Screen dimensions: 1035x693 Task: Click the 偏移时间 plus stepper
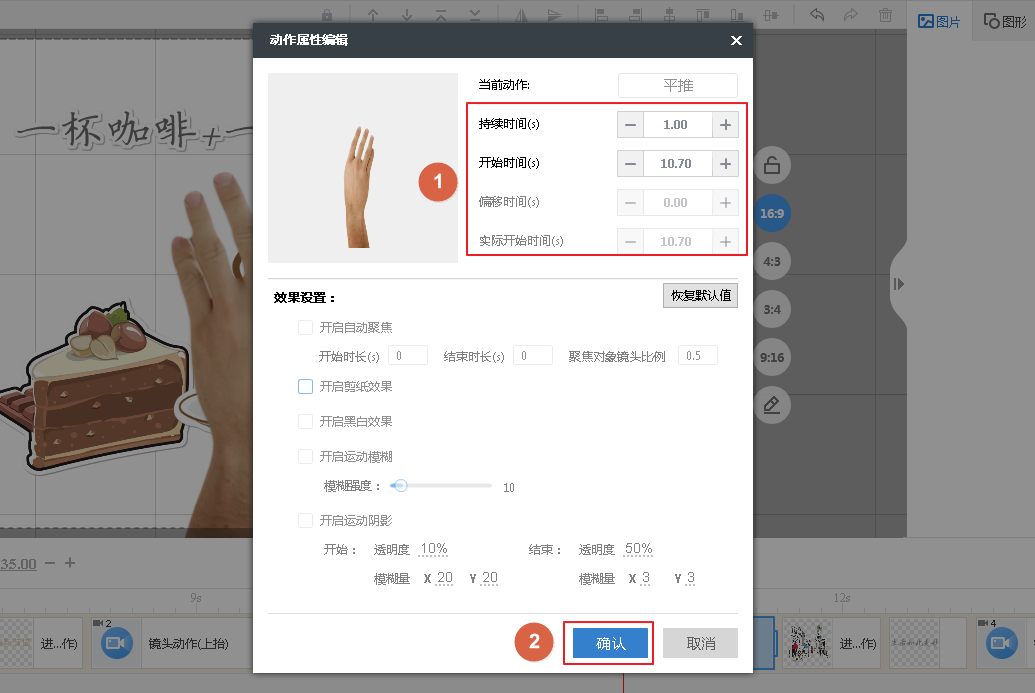(724, 202)
